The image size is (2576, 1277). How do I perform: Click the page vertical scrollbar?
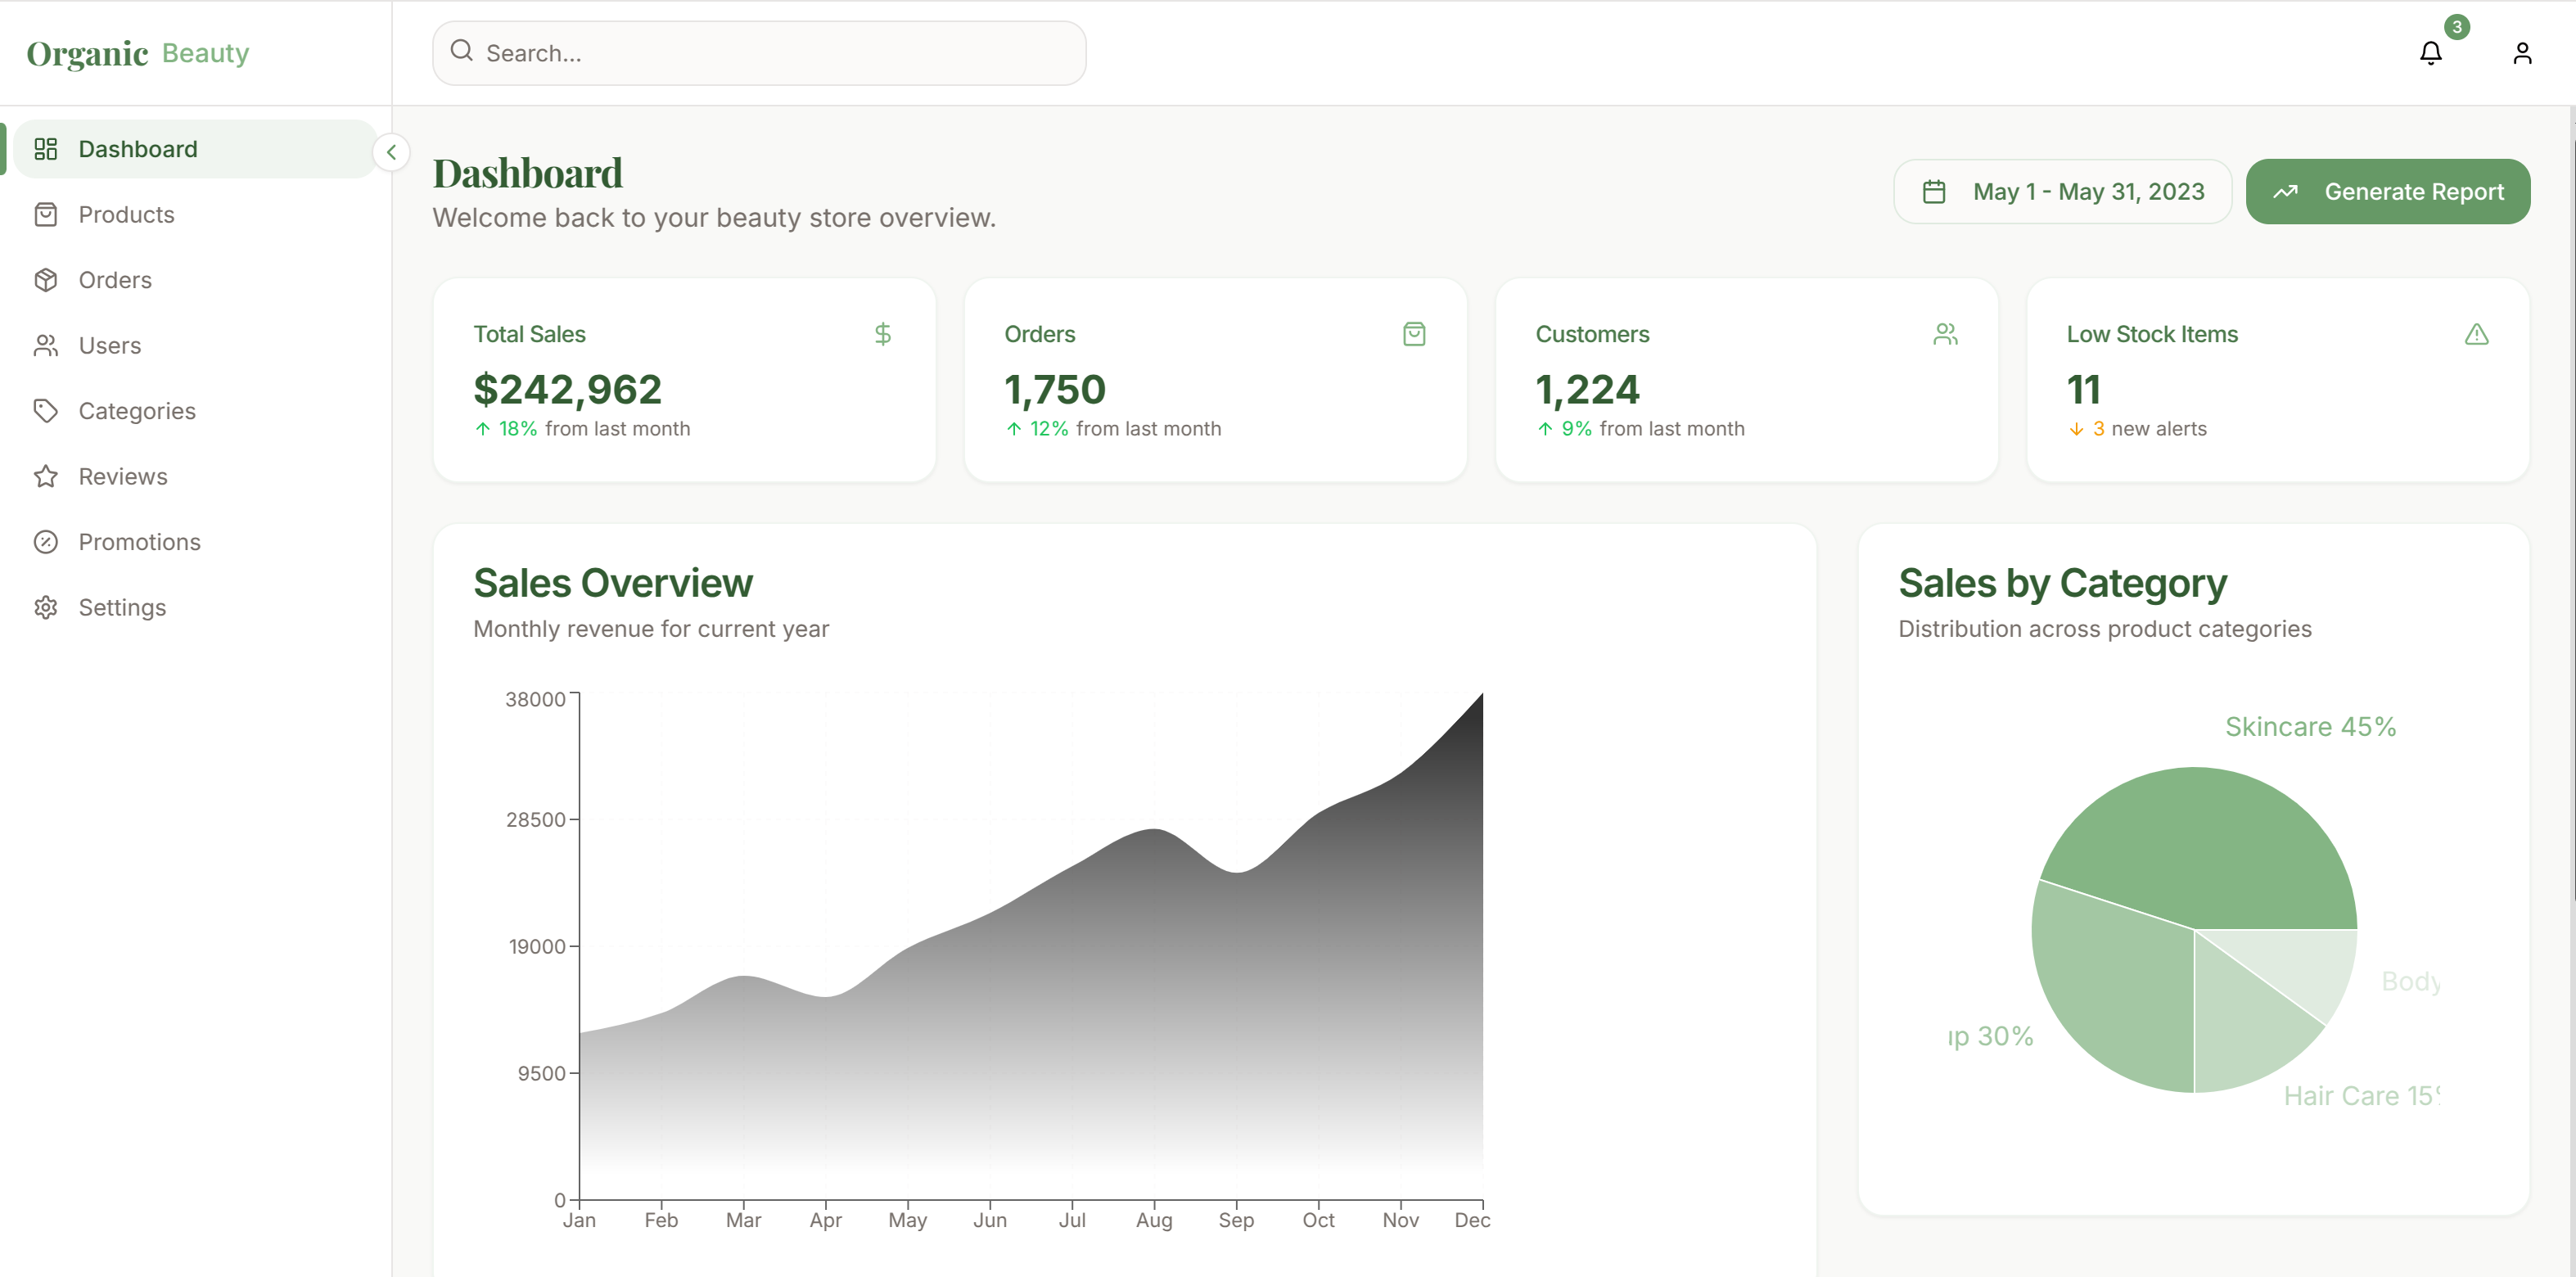click(x=2571, y=520)
